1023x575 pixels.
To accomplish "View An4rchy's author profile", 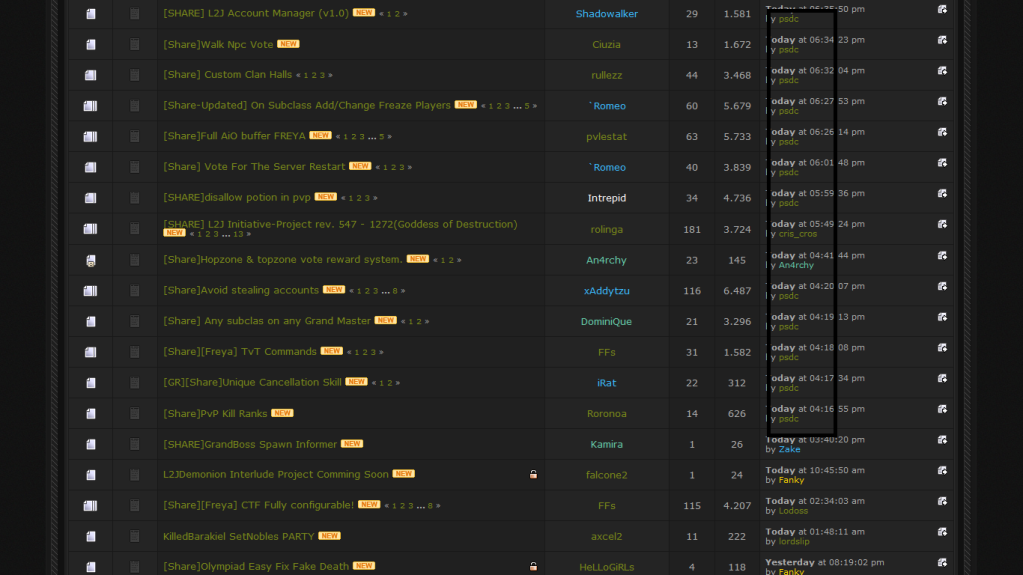I will click(606, 260).
